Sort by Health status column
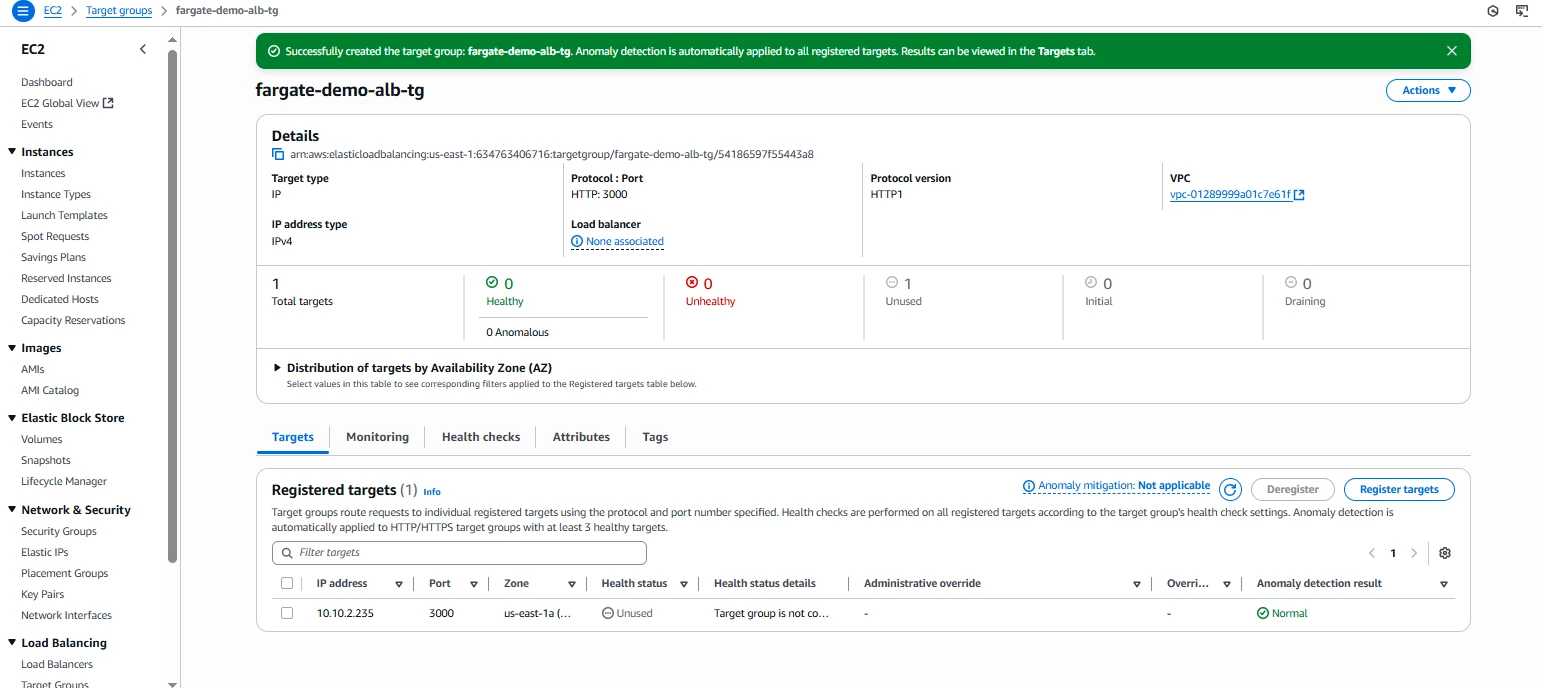 [x=685, y=584]
